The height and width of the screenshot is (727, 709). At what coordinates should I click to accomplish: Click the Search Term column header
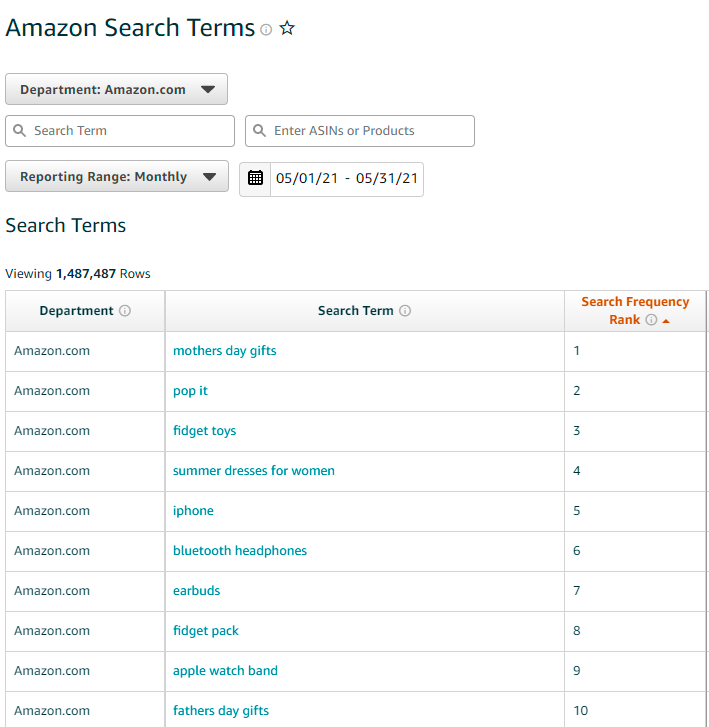(355, 311)
